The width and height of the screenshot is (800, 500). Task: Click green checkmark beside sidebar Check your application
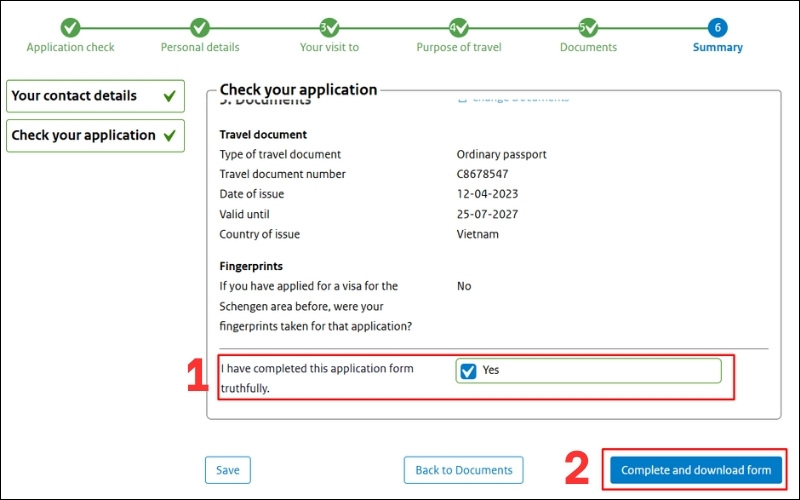(x=169, y=136)
